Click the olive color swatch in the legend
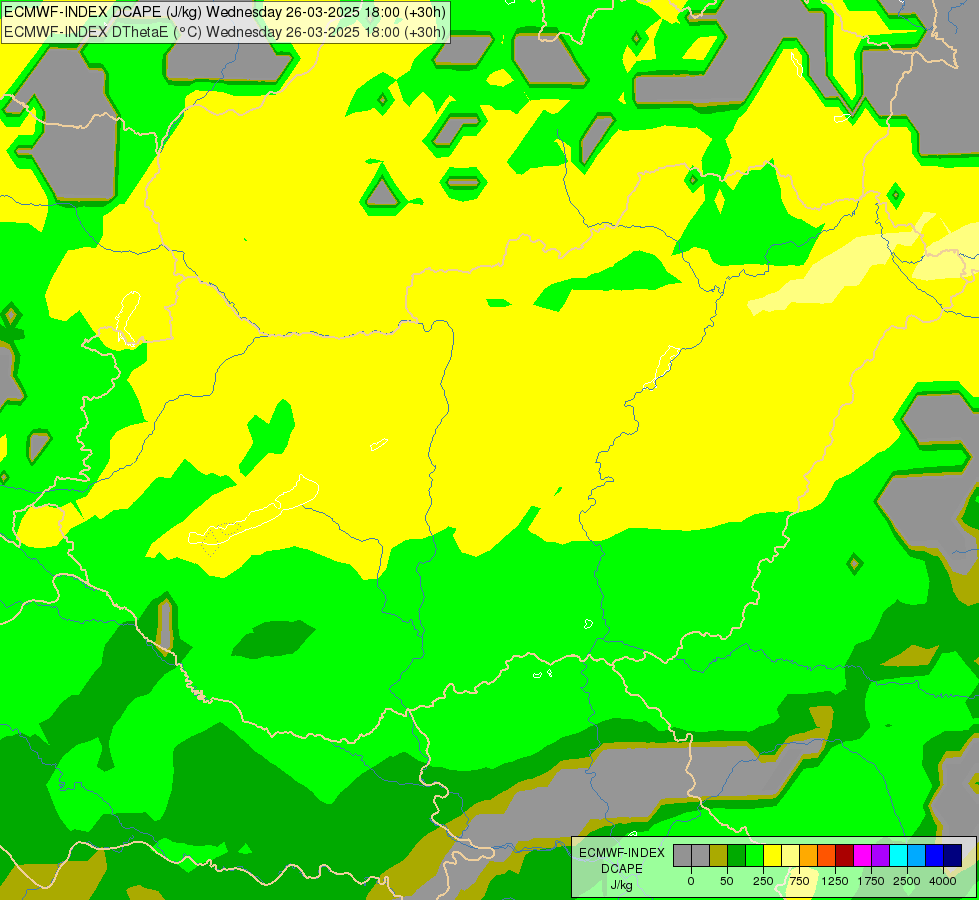The height and width of the screenshot is (900, 979). click(718, 855)
